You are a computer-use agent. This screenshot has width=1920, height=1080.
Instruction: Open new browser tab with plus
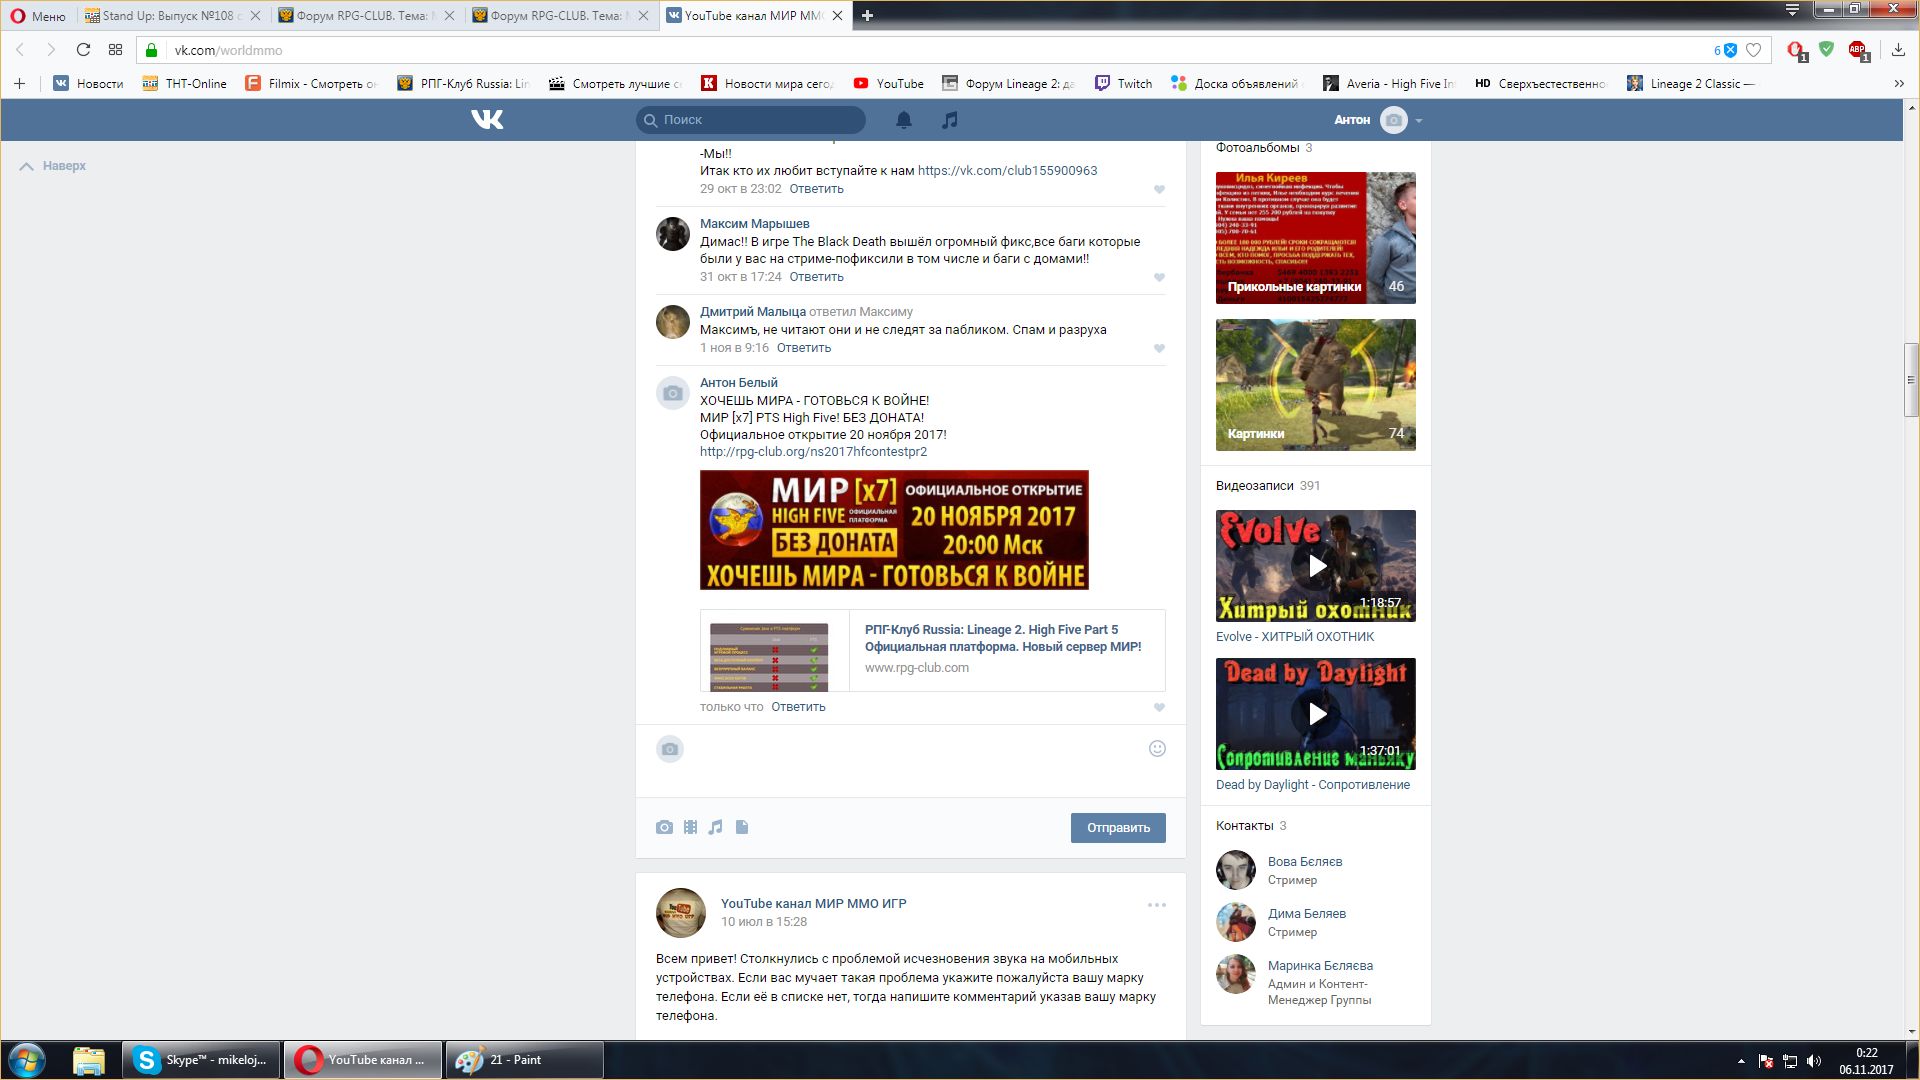click(867, 15)
